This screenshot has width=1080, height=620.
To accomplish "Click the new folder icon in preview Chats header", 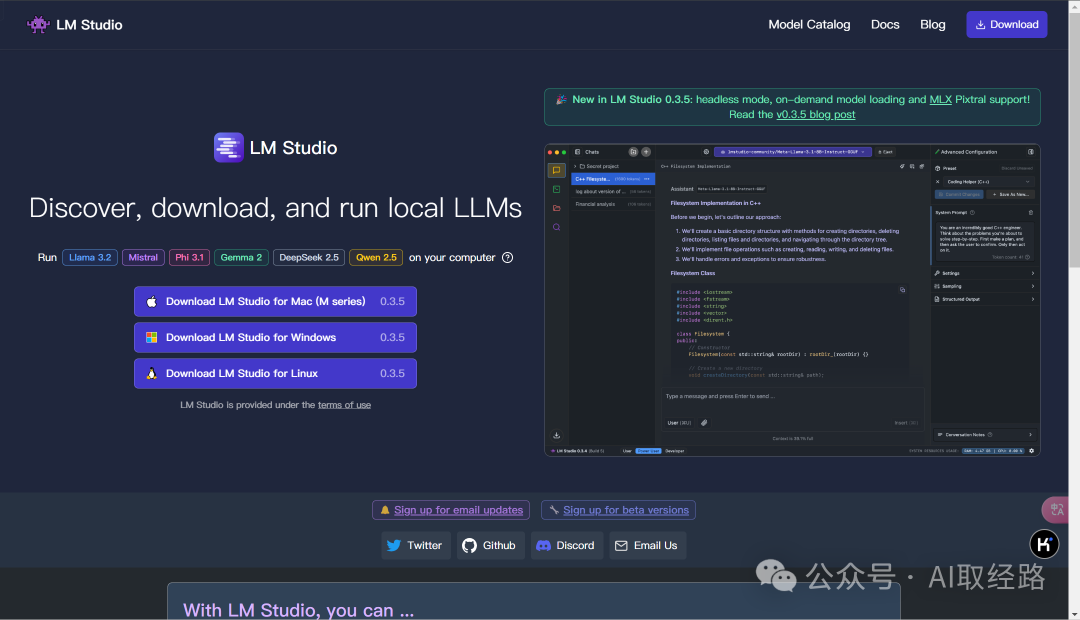I will click(633, 152).
